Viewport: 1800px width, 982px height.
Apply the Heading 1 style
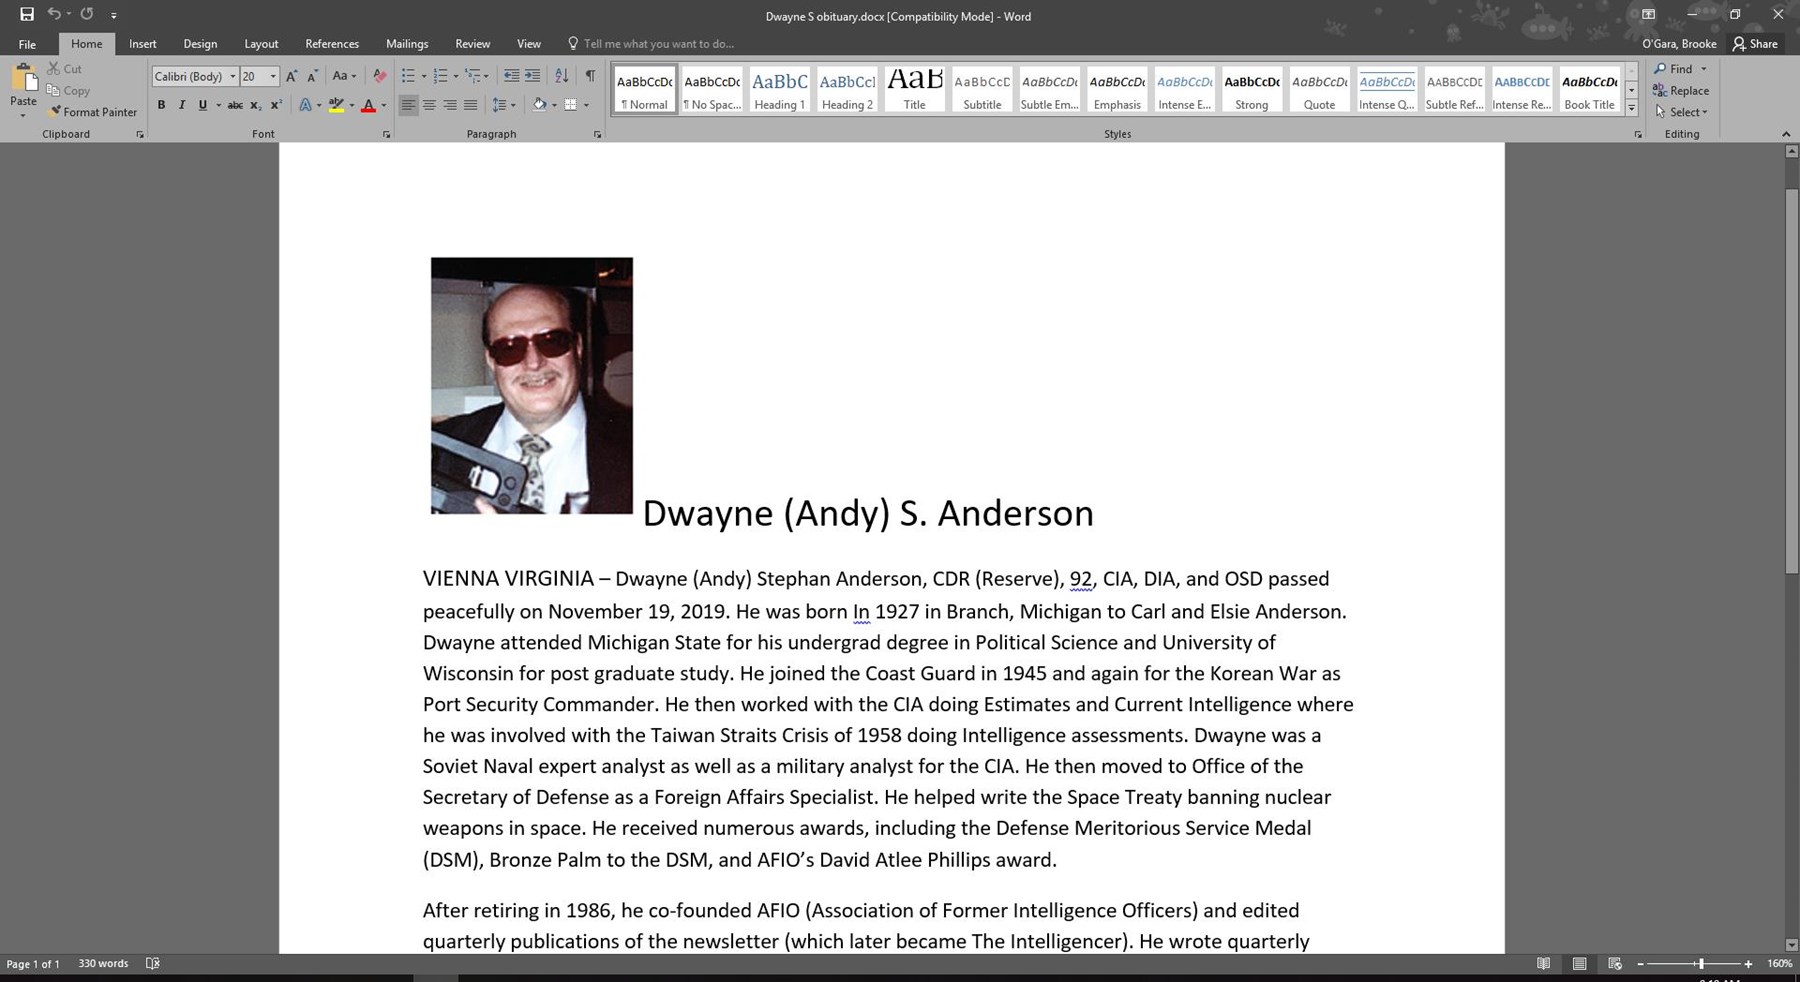779,88
